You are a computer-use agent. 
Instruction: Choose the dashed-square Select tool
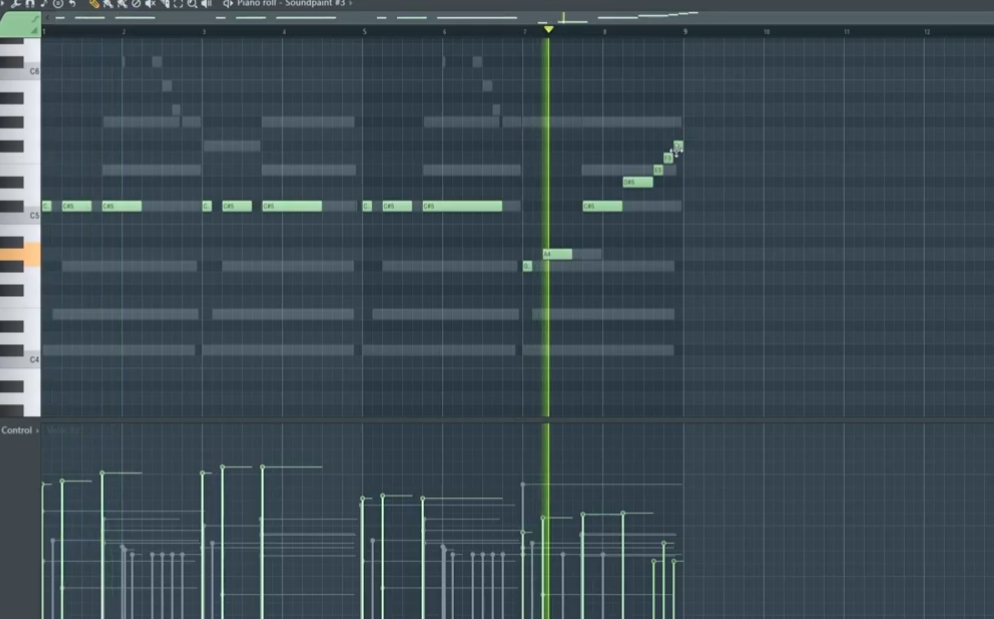click(x=178, y=3)
